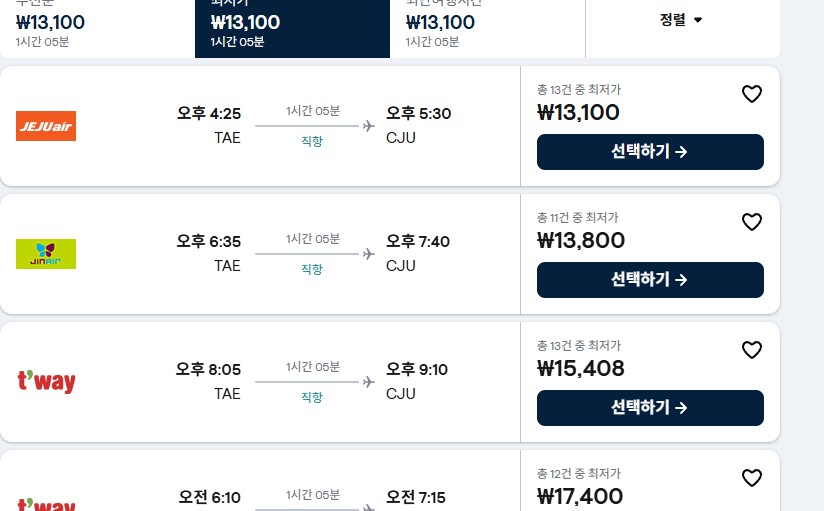Save the Jeju Air flight with the heart
Screen dimensions: 824x511
point(752,94)
